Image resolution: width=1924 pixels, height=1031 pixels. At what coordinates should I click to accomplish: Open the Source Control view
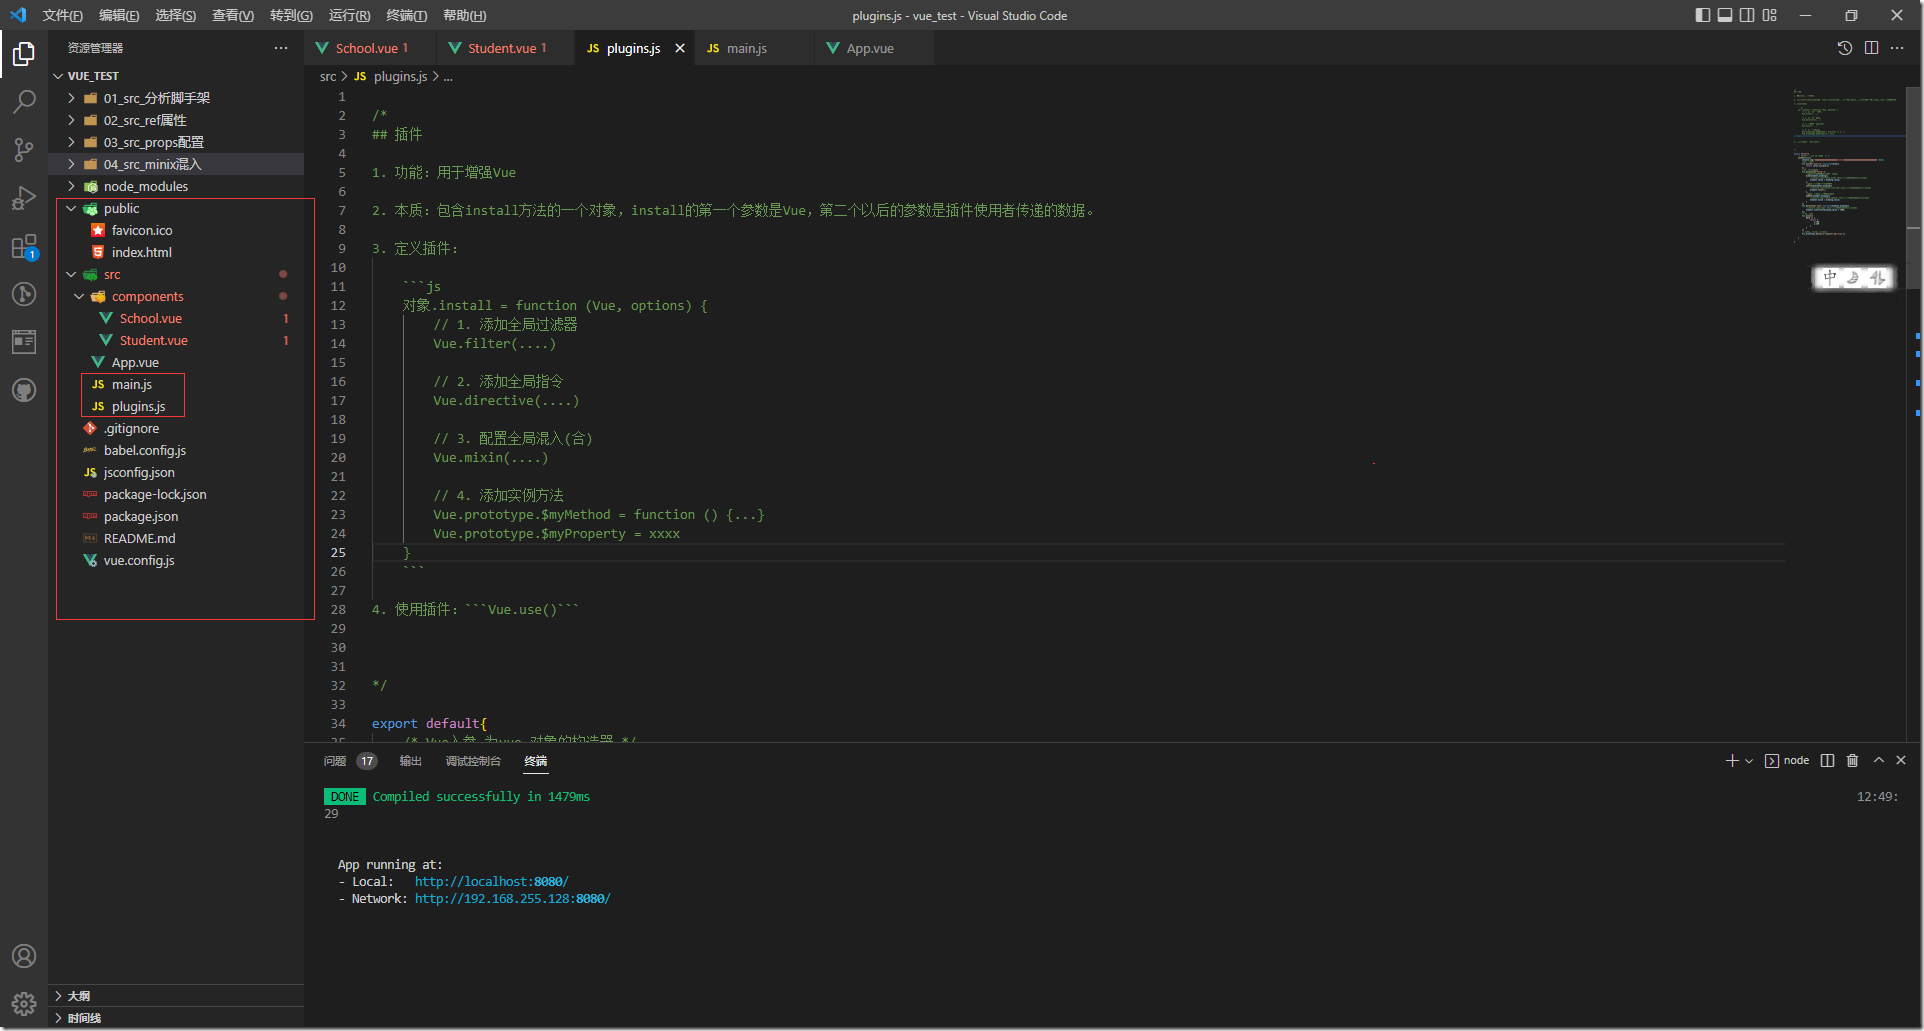tap(24, 150)
